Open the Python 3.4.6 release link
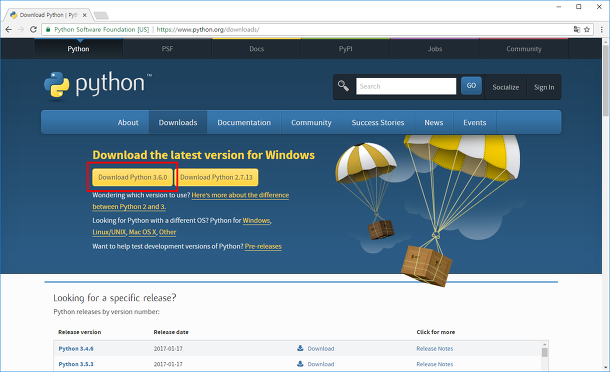Screen dimensions: 610x372 pos(76,349)
